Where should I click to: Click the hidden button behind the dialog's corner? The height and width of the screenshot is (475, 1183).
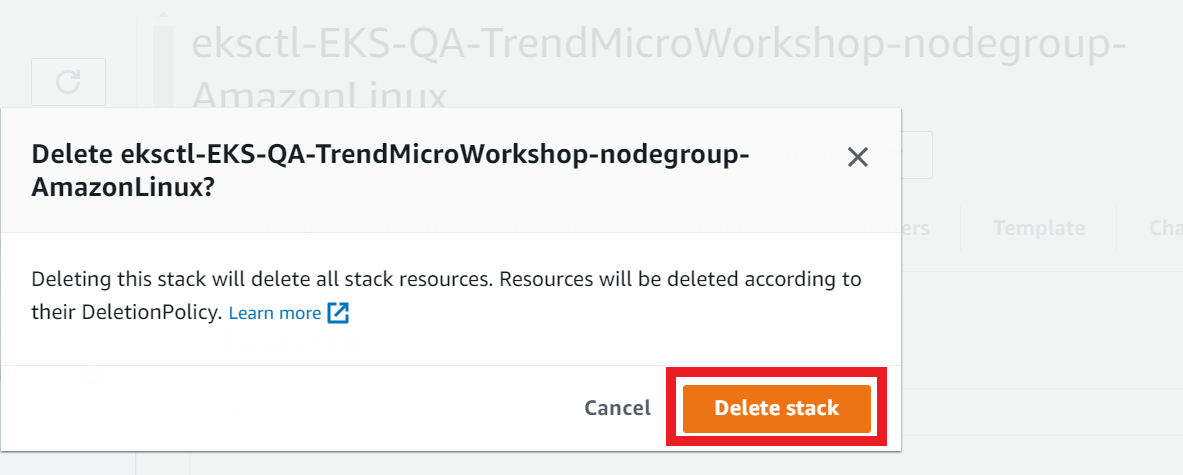[x=917, y=155]
